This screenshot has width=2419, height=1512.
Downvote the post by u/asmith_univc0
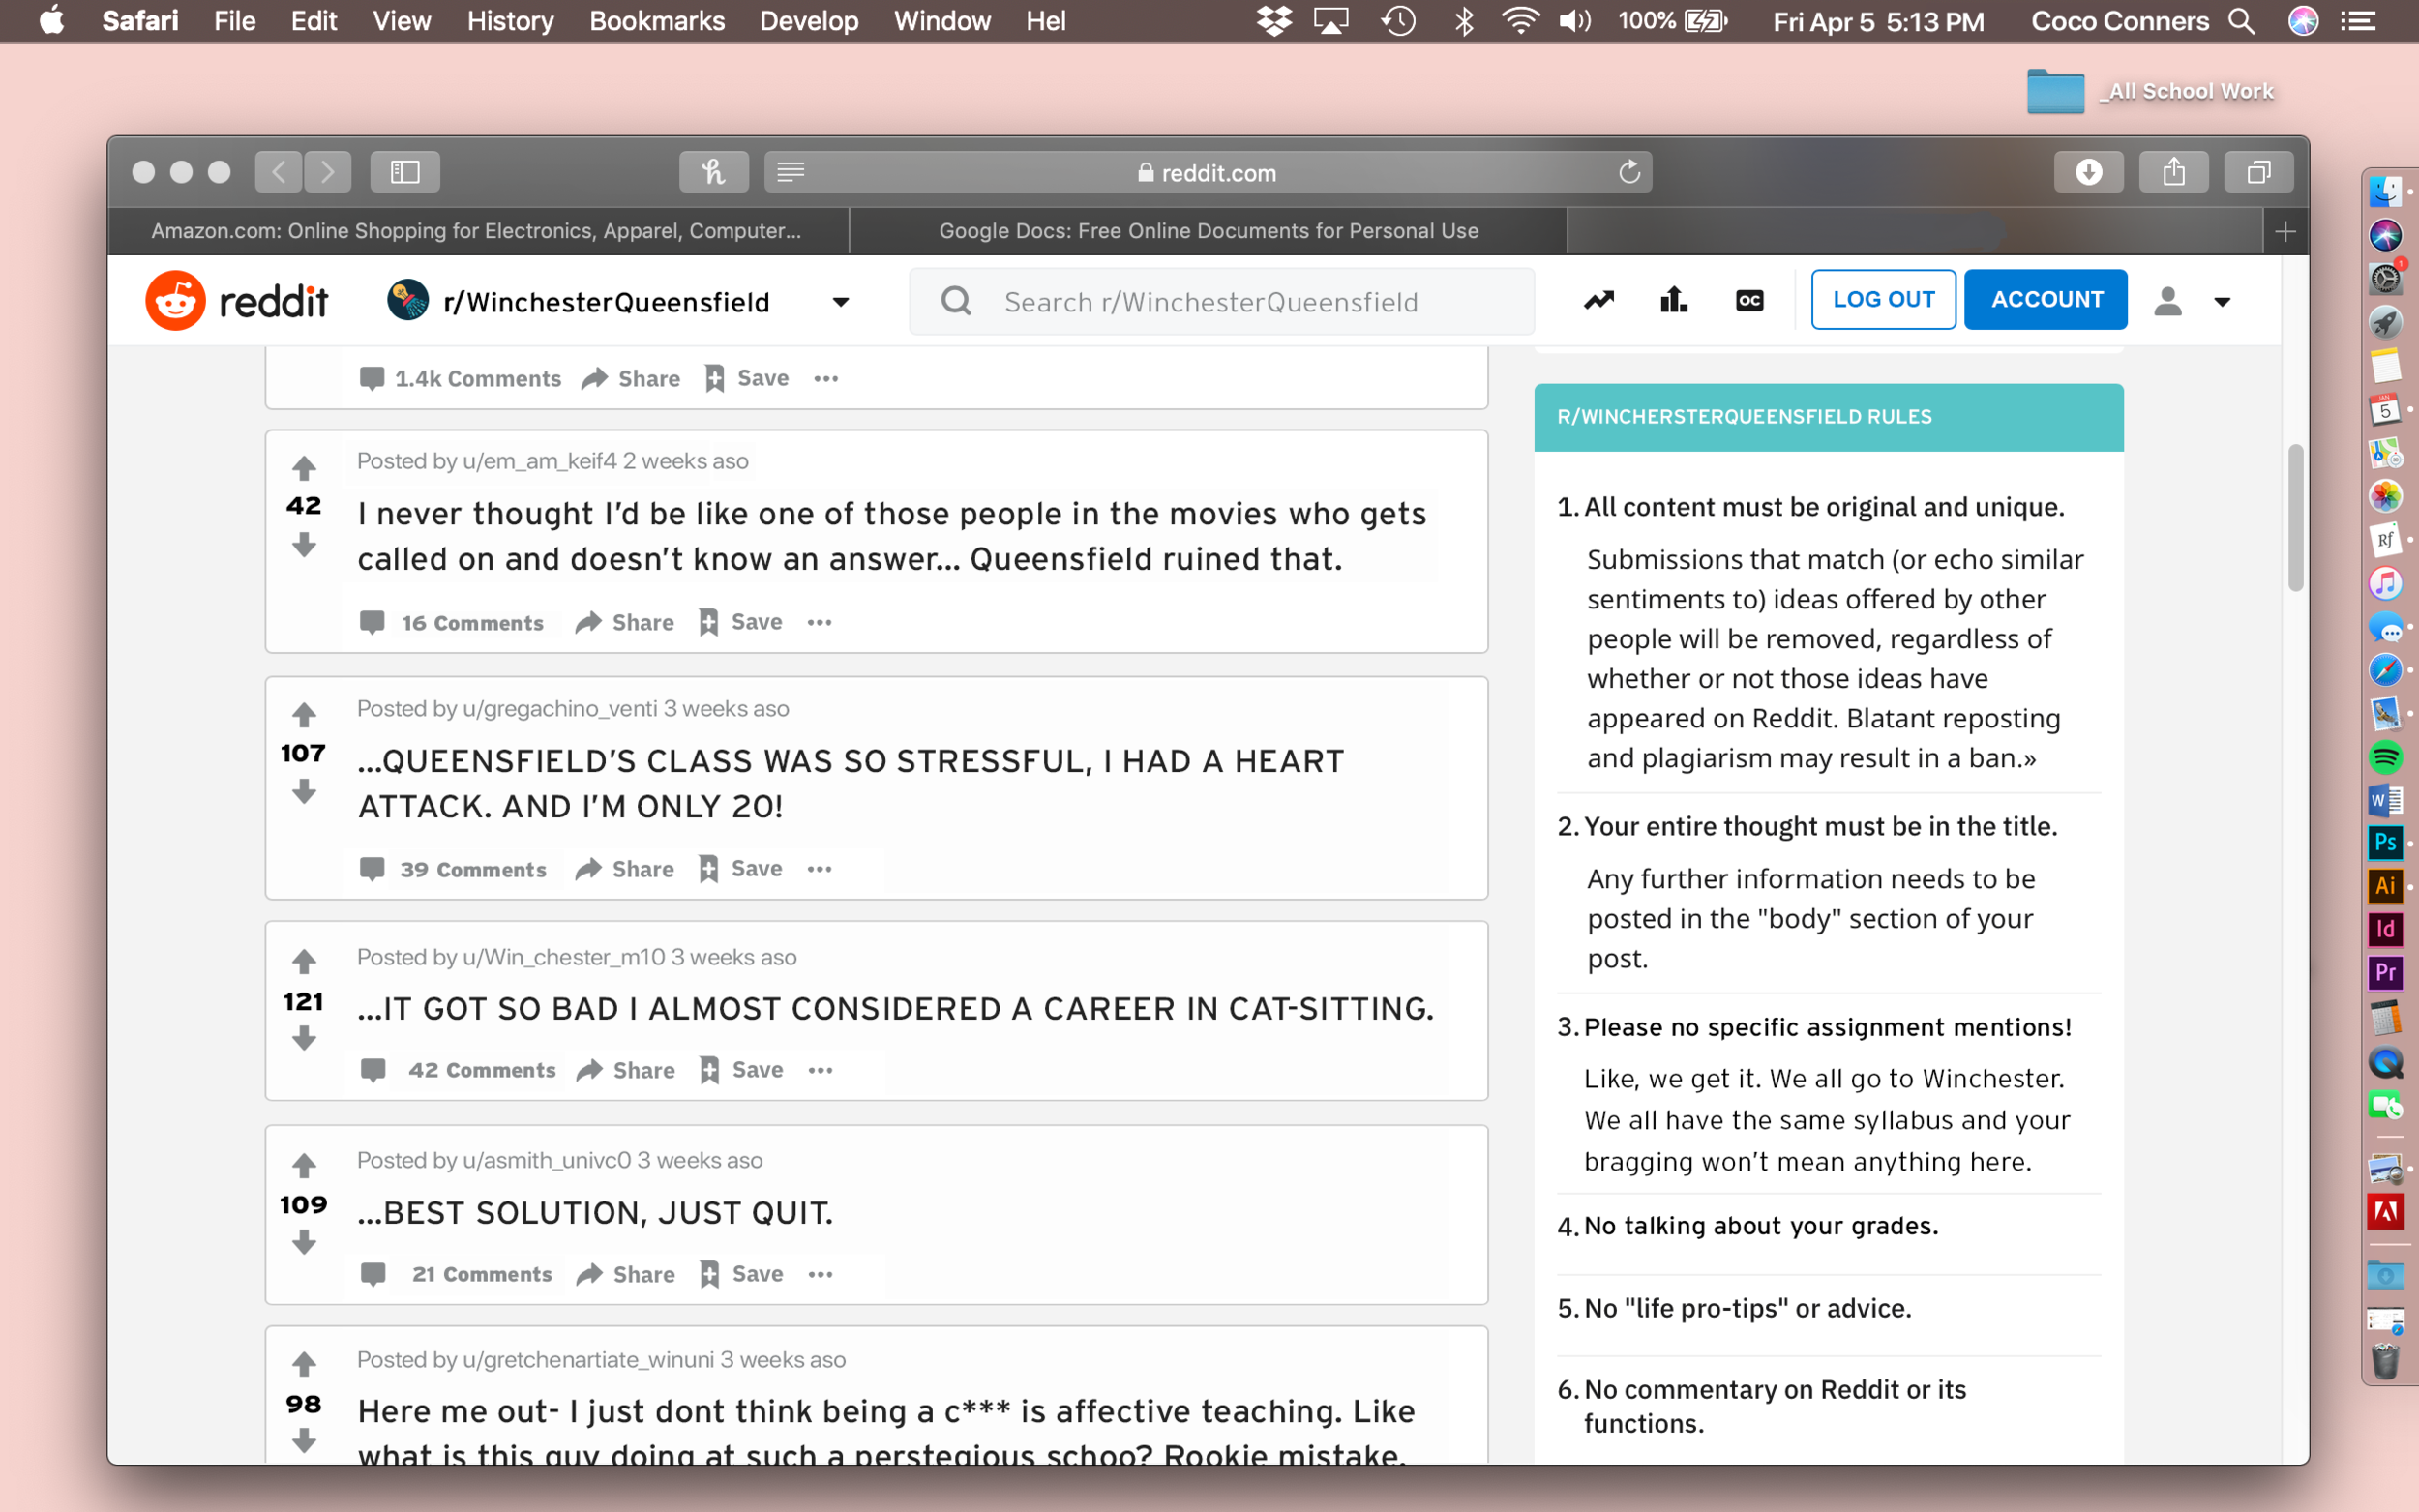[x=304, y=1242]
